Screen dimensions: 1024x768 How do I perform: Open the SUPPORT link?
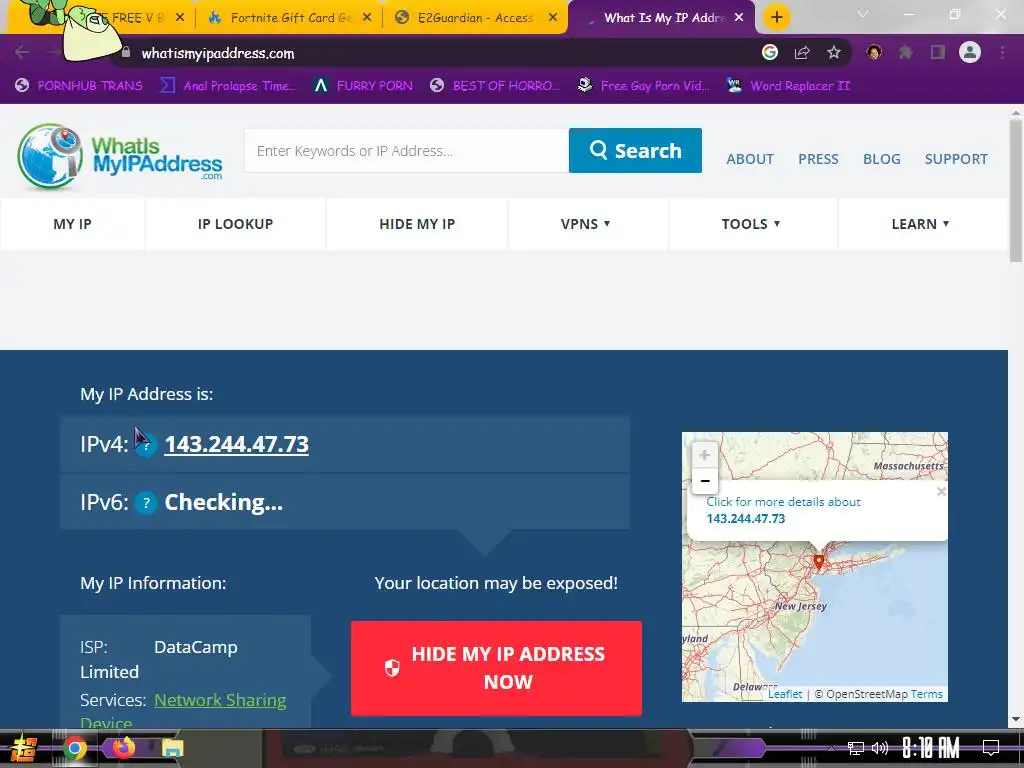956,159
